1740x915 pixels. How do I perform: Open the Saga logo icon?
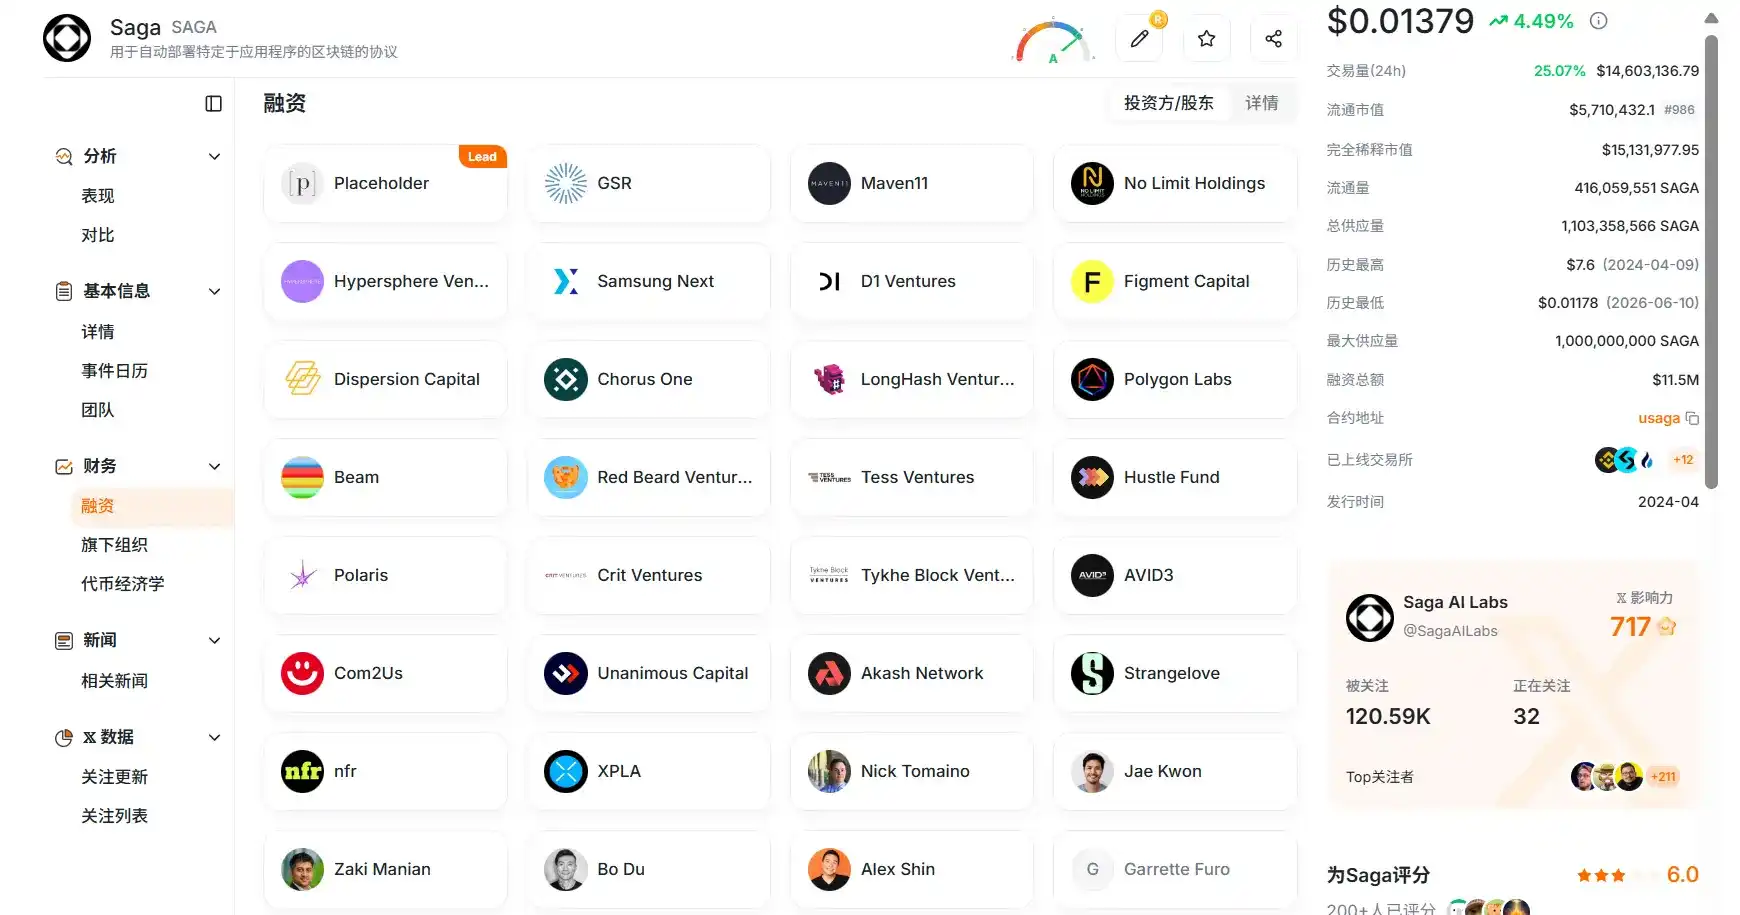pyautogui.click(x=67, y=39)
